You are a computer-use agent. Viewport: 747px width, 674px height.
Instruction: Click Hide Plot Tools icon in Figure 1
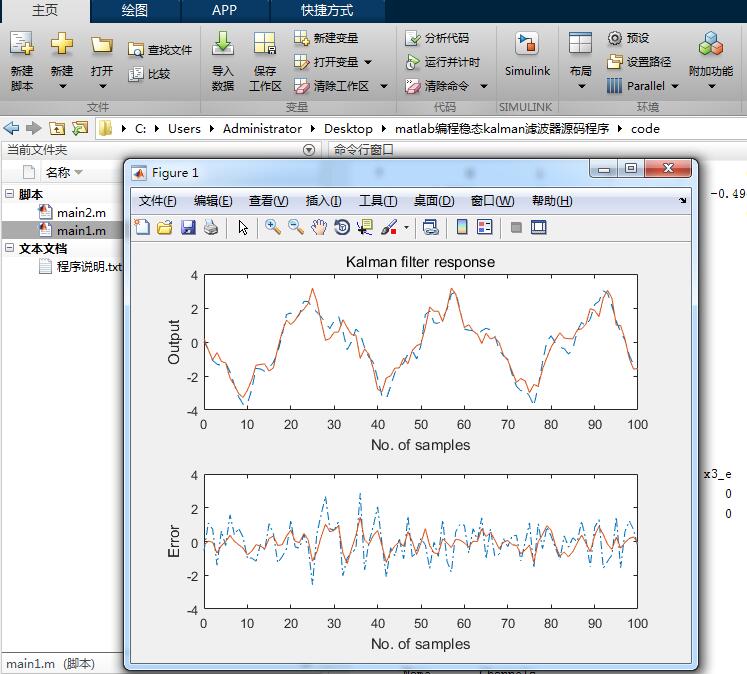pos(516,227)
